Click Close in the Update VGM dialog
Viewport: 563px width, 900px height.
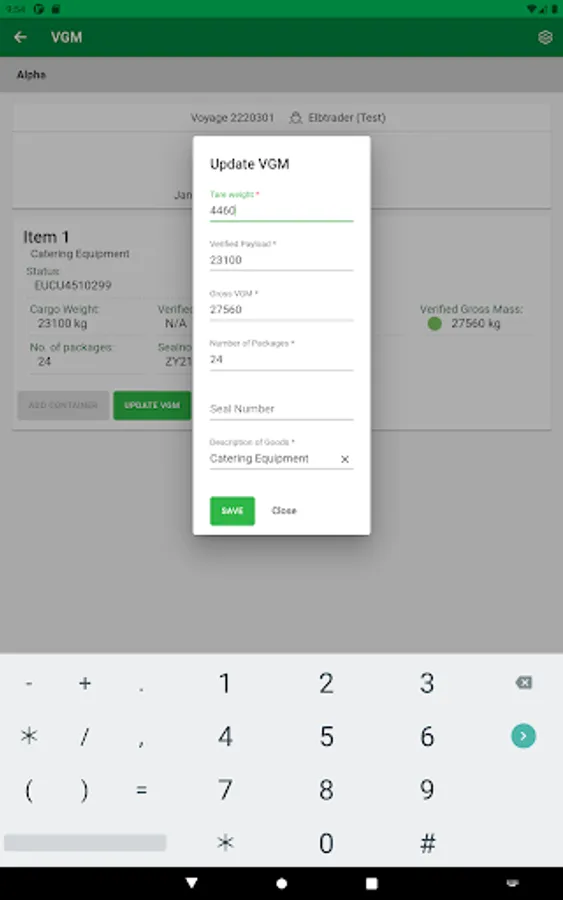coord(284,510)
